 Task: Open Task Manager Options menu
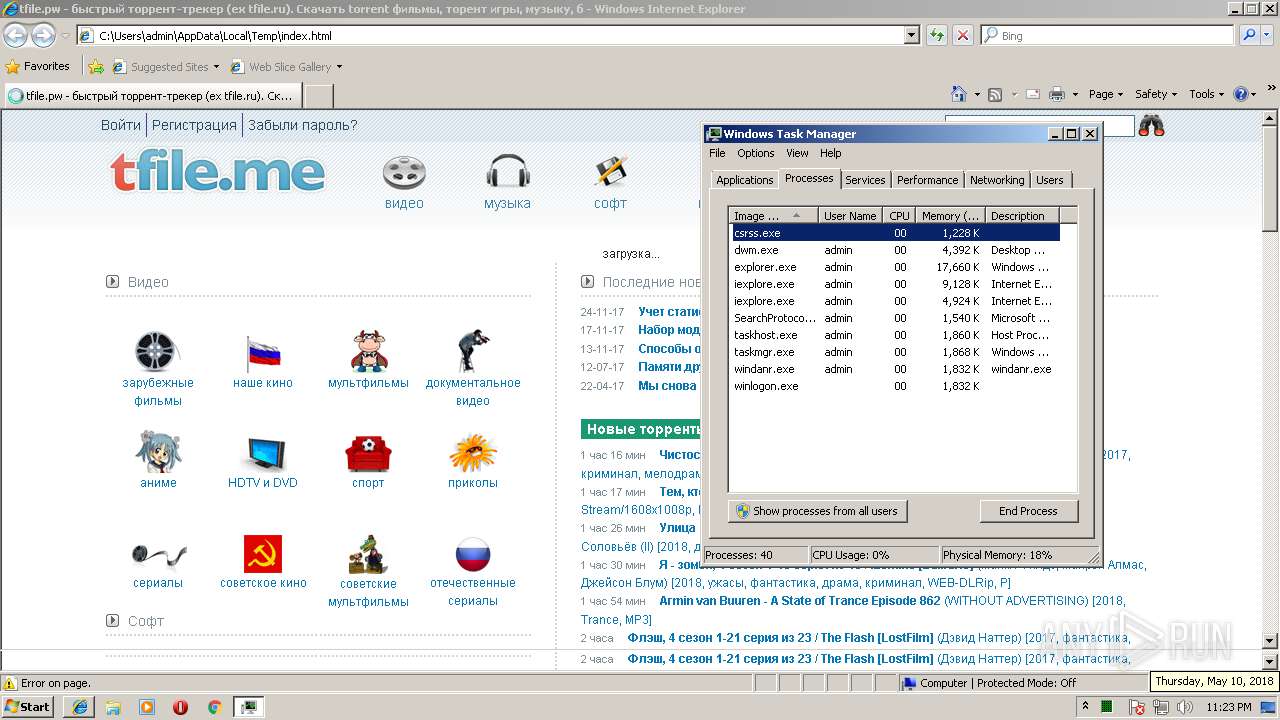[x=756, y=153]
